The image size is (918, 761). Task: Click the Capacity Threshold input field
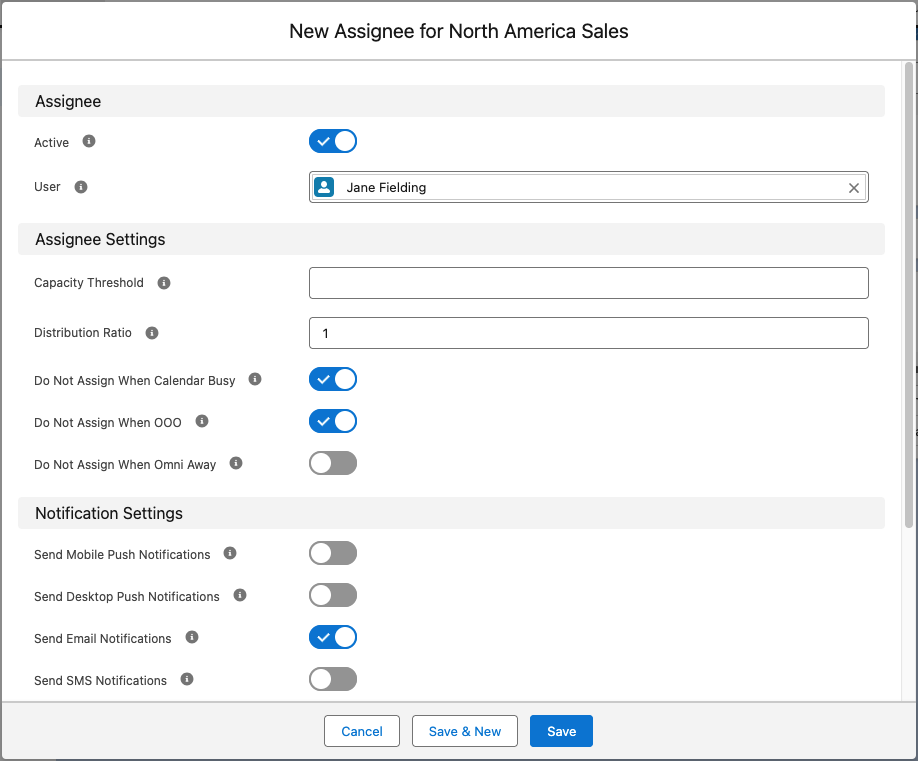click(x=588, y=283)
